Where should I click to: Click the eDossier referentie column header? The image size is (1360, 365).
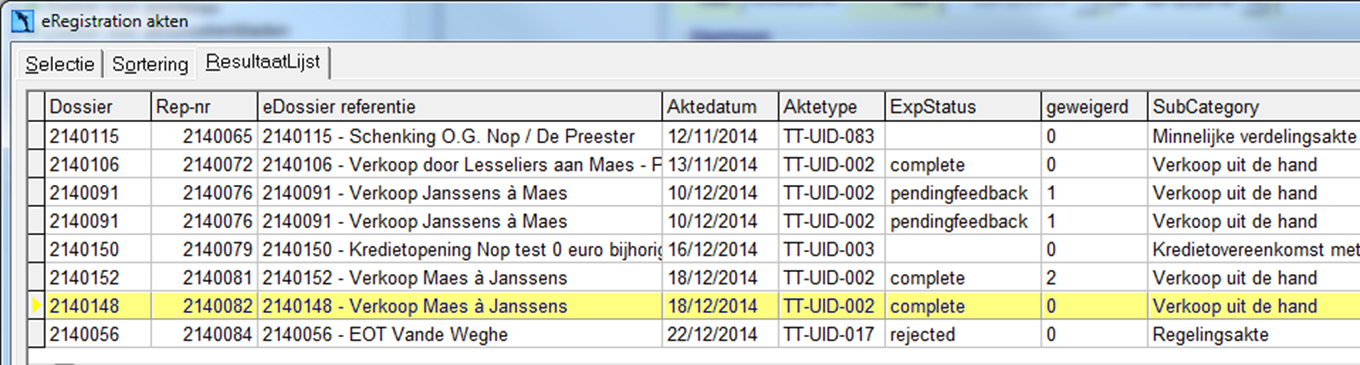[x=460, y=107]
